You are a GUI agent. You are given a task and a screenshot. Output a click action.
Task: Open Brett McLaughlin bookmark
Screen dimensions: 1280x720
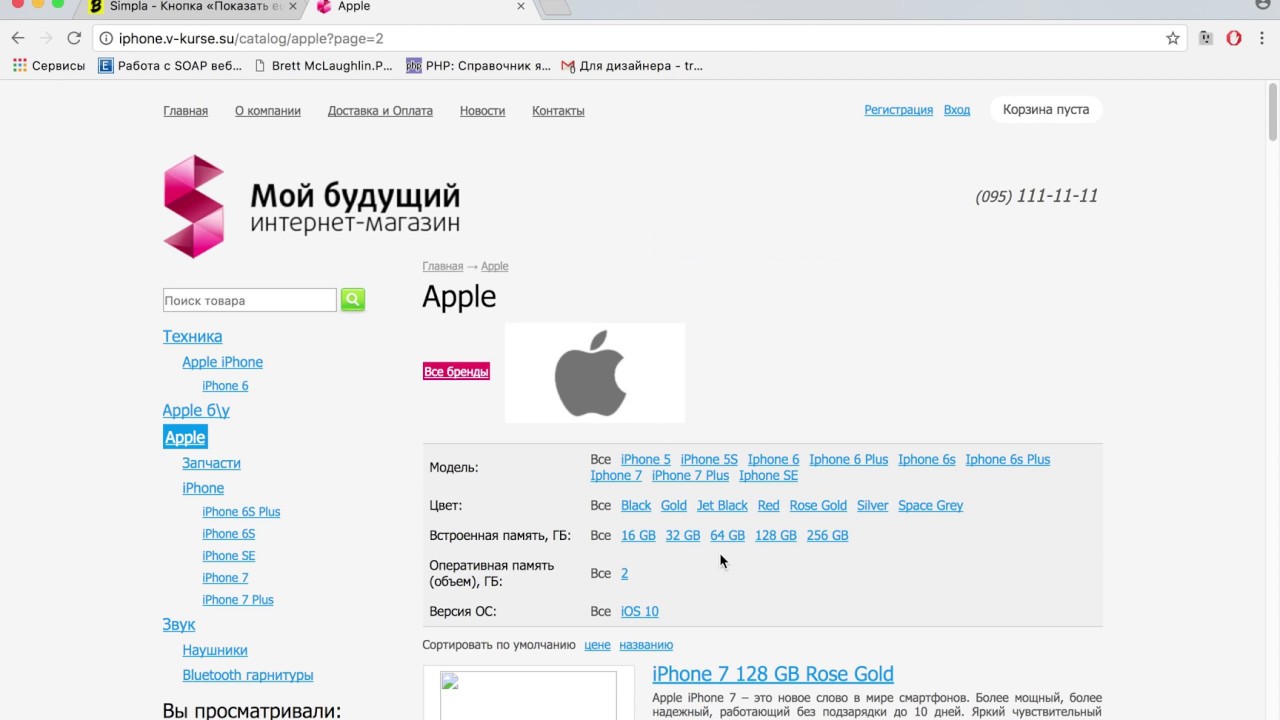pos(323,66)
